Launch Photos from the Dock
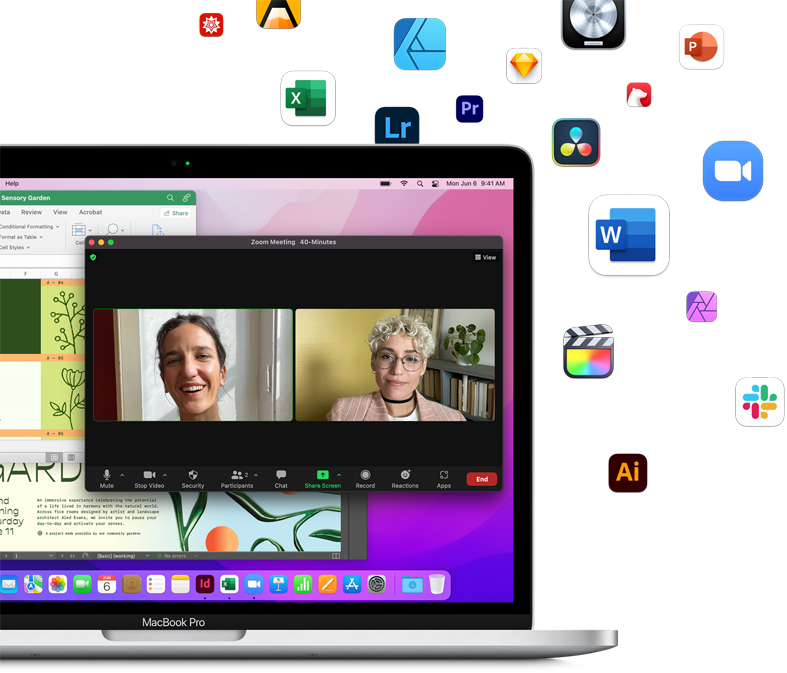 [58, 585]
